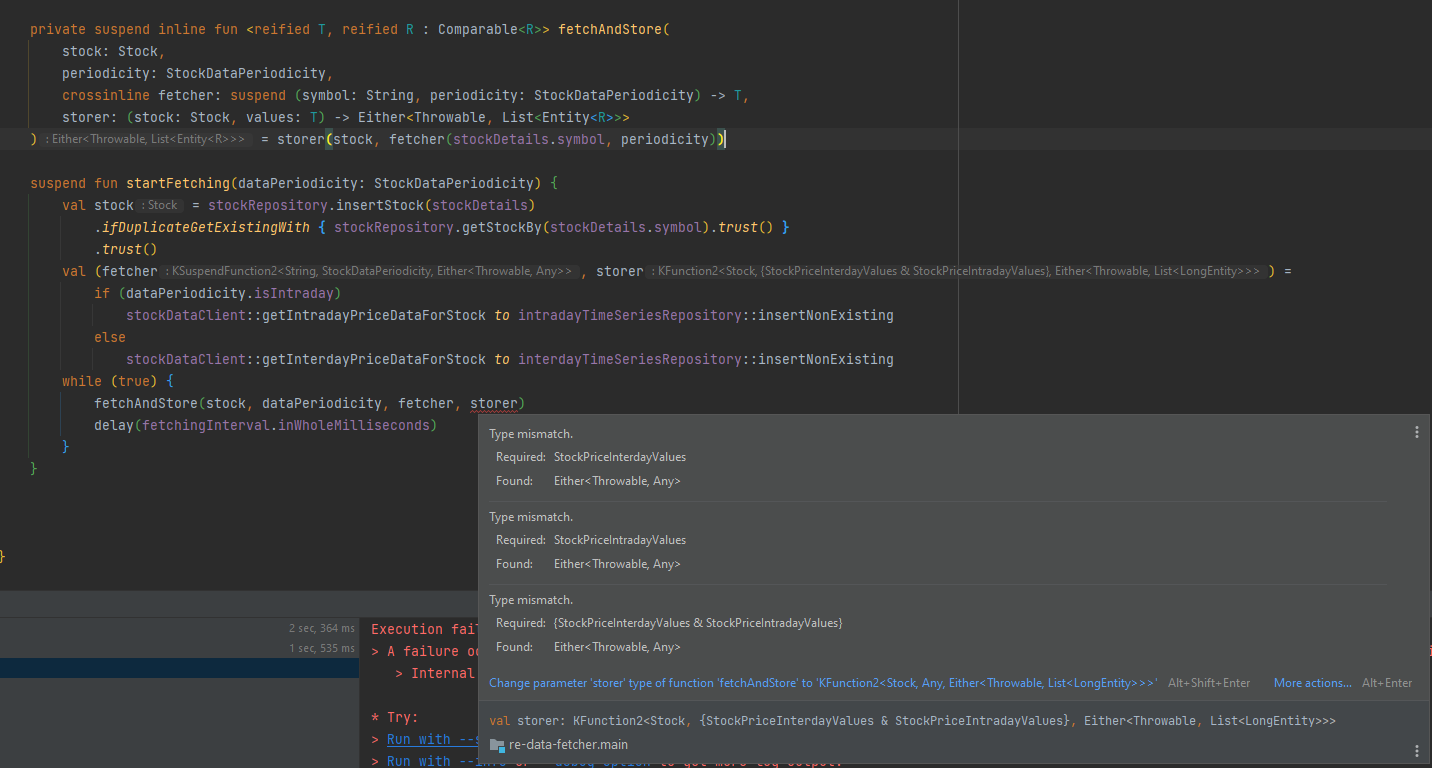Click the ifDuplicateGetExistingWith call

(x=206, y=227)
